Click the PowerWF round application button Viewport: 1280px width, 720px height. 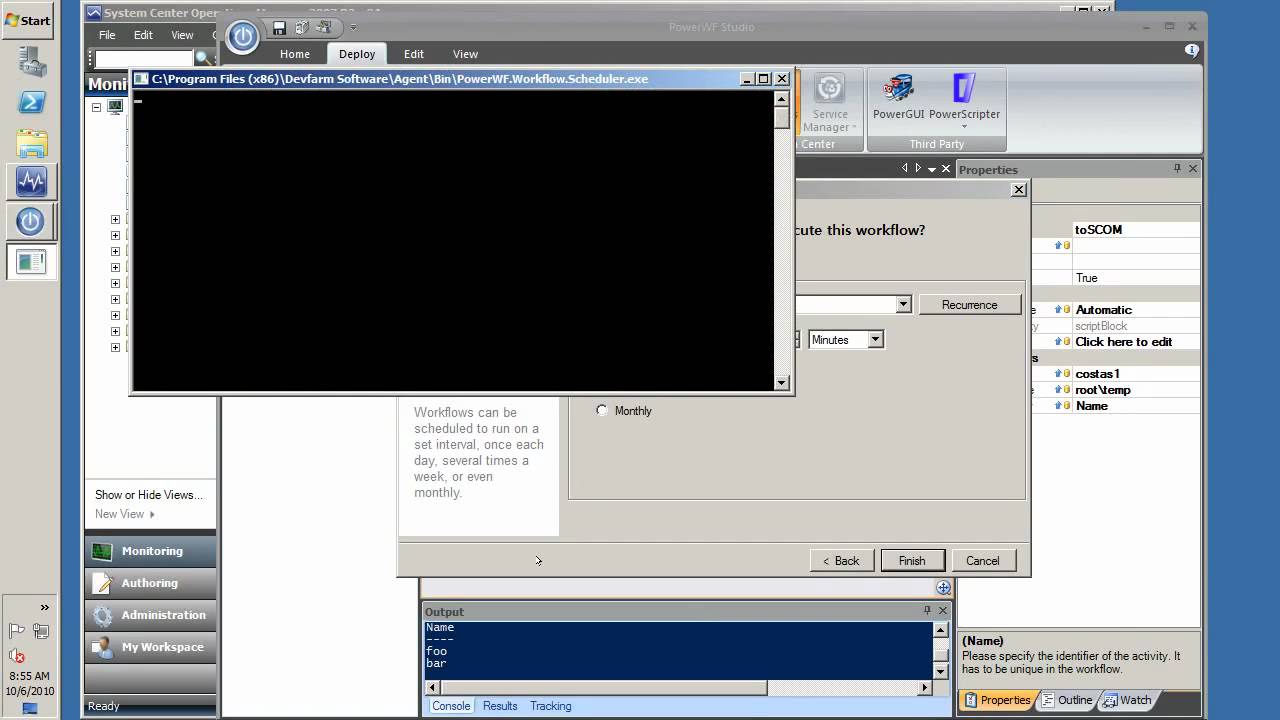(243, 37)
